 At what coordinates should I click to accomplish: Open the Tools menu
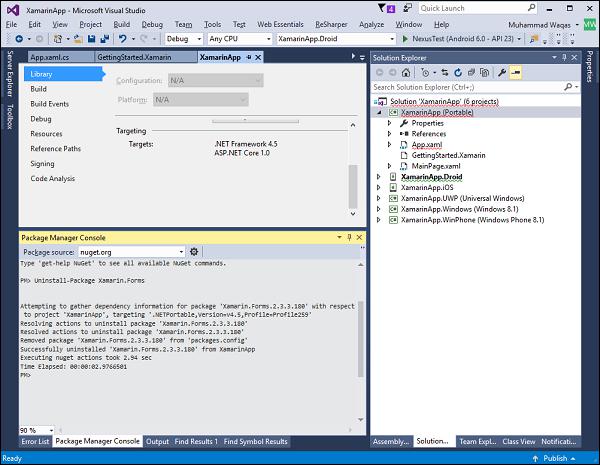(x=212, y=24)
